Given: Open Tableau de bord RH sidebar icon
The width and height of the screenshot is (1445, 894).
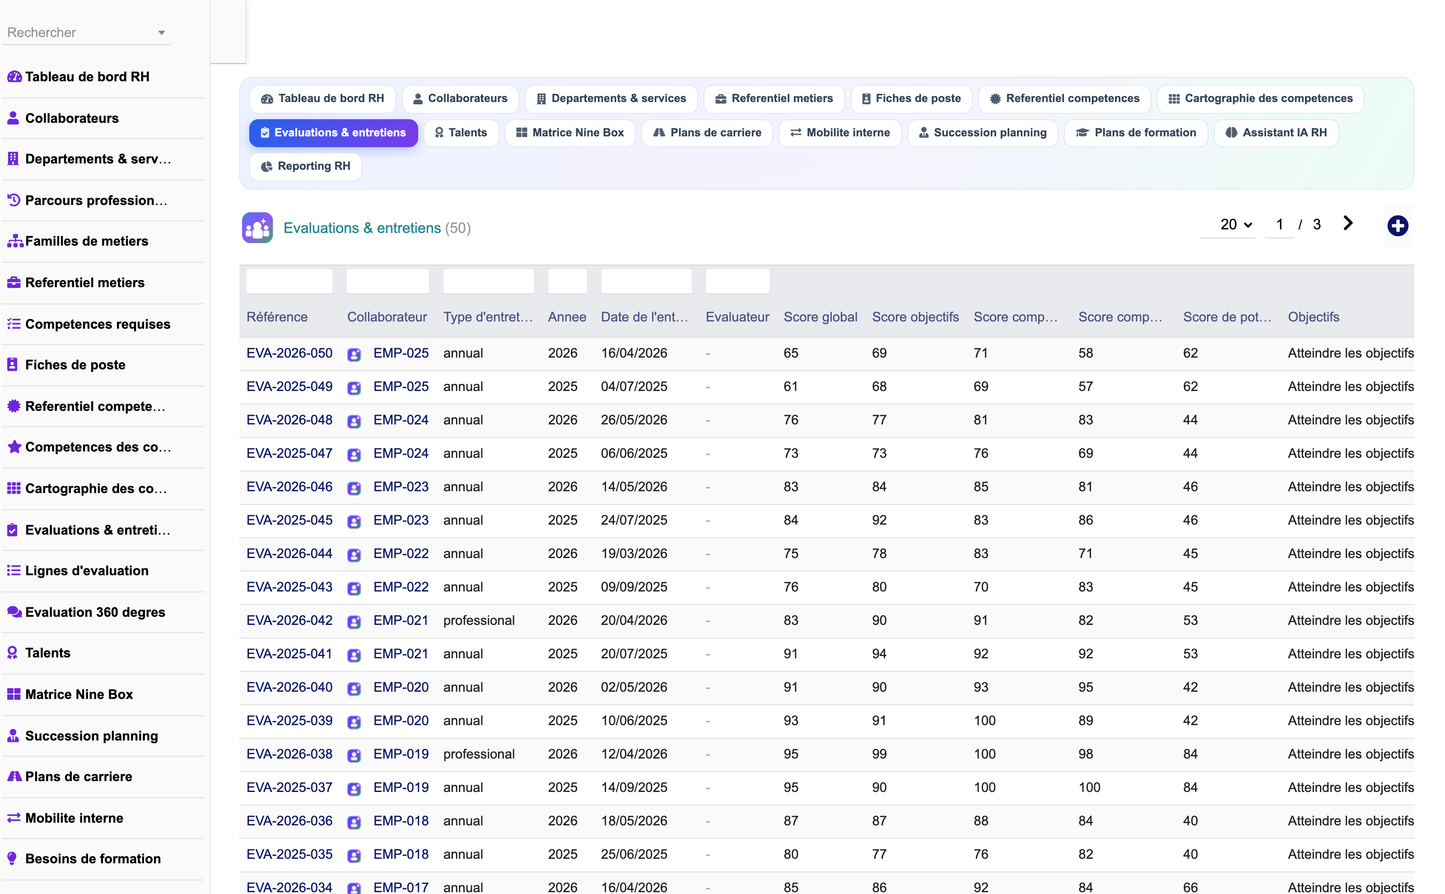Looking at the screenshot, I should 14,77.
